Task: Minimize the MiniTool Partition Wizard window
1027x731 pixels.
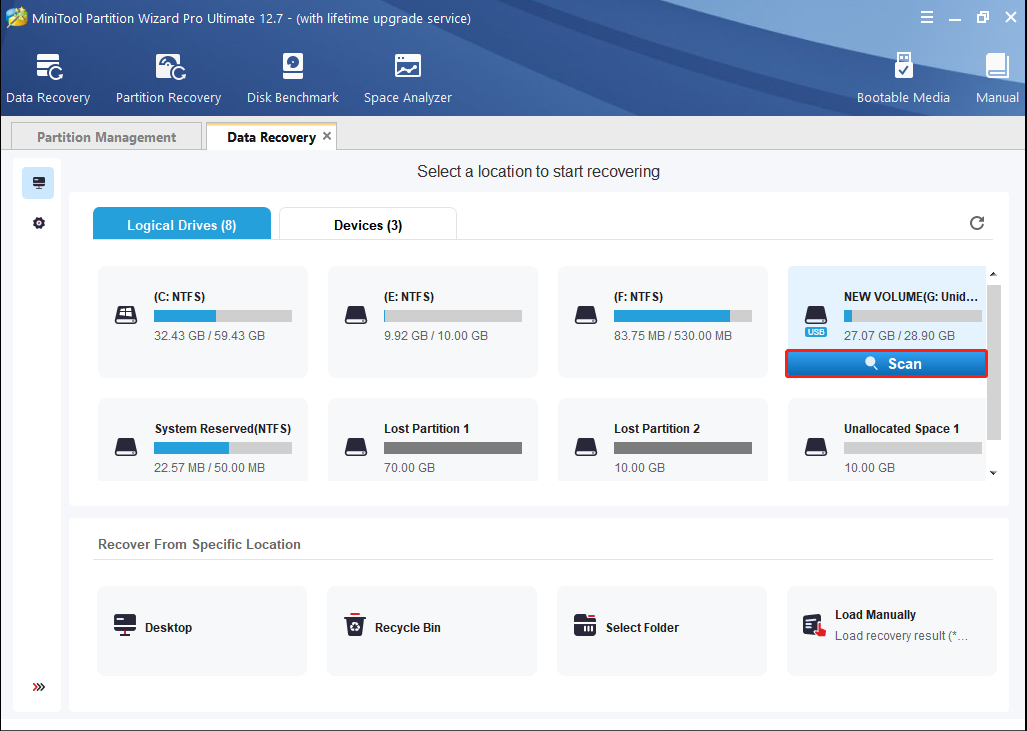Action: point(954,18)
